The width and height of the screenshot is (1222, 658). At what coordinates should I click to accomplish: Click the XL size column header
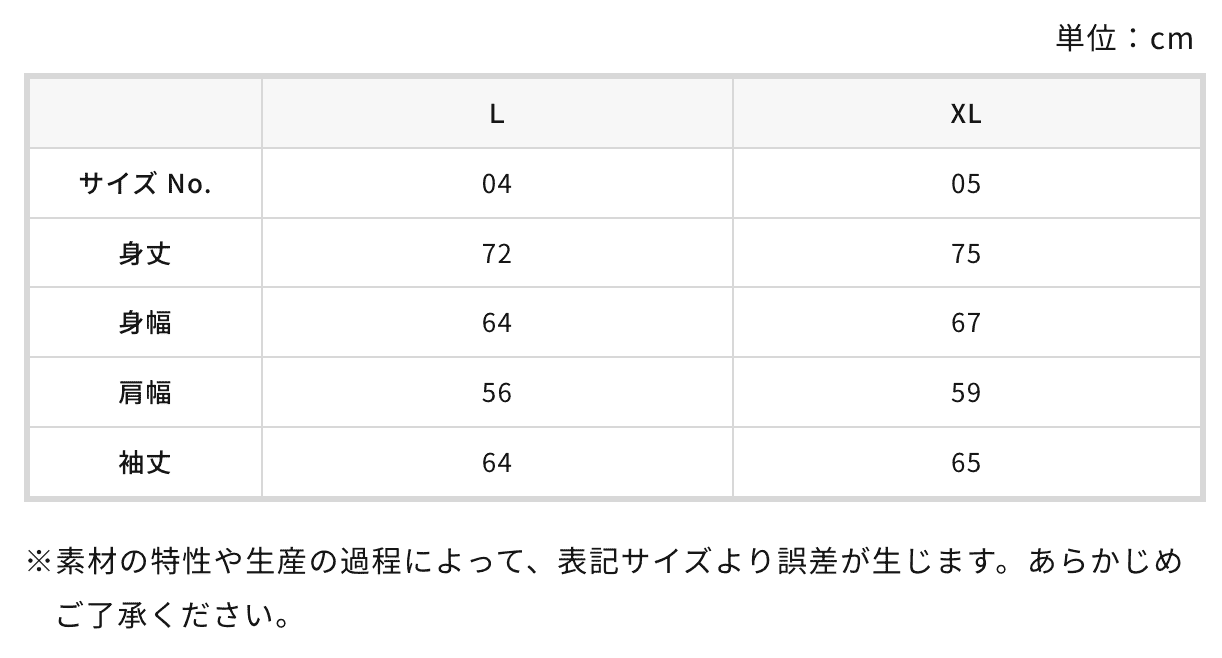pos(966,114)
